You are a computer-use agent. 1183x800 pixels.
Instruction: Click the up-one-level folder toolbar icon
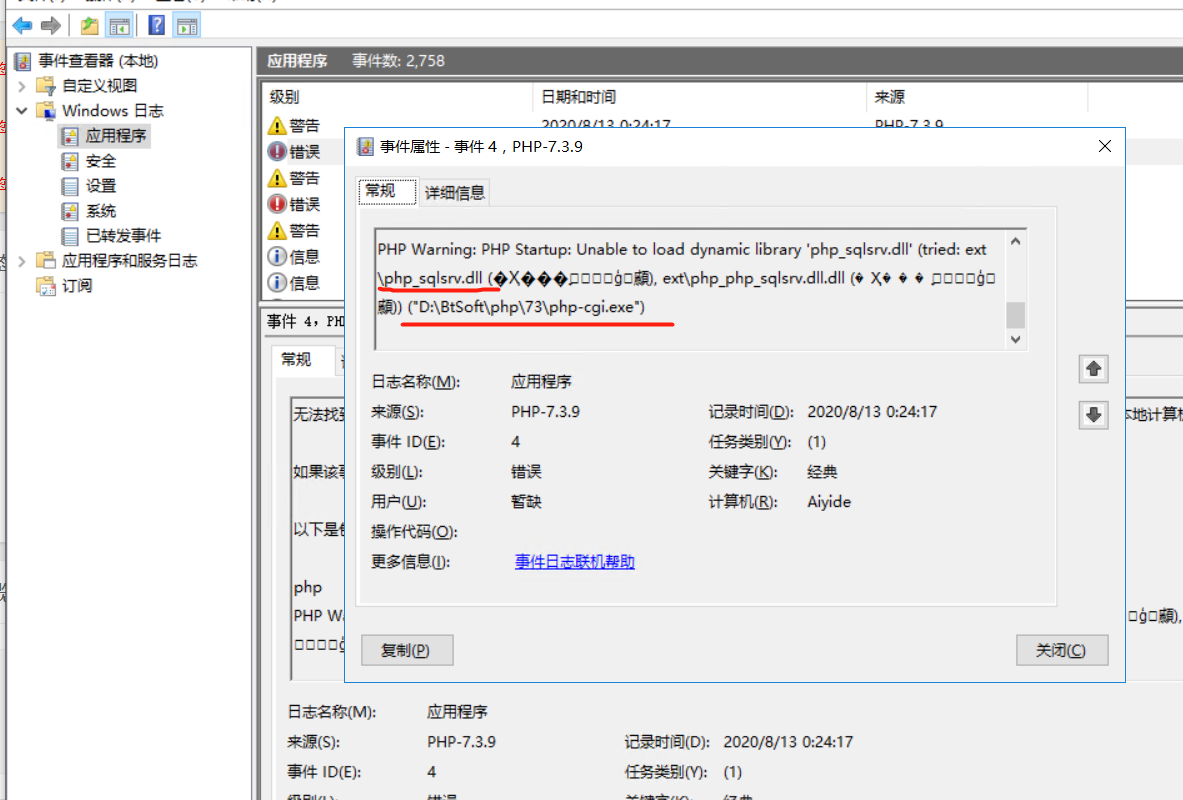tap(90, 26)
